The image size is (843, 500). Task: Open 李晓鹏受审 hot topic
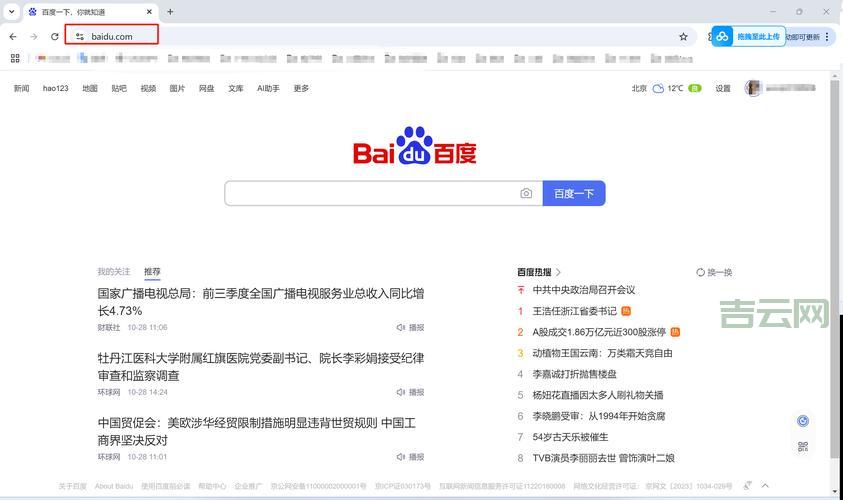pos(599,416)
